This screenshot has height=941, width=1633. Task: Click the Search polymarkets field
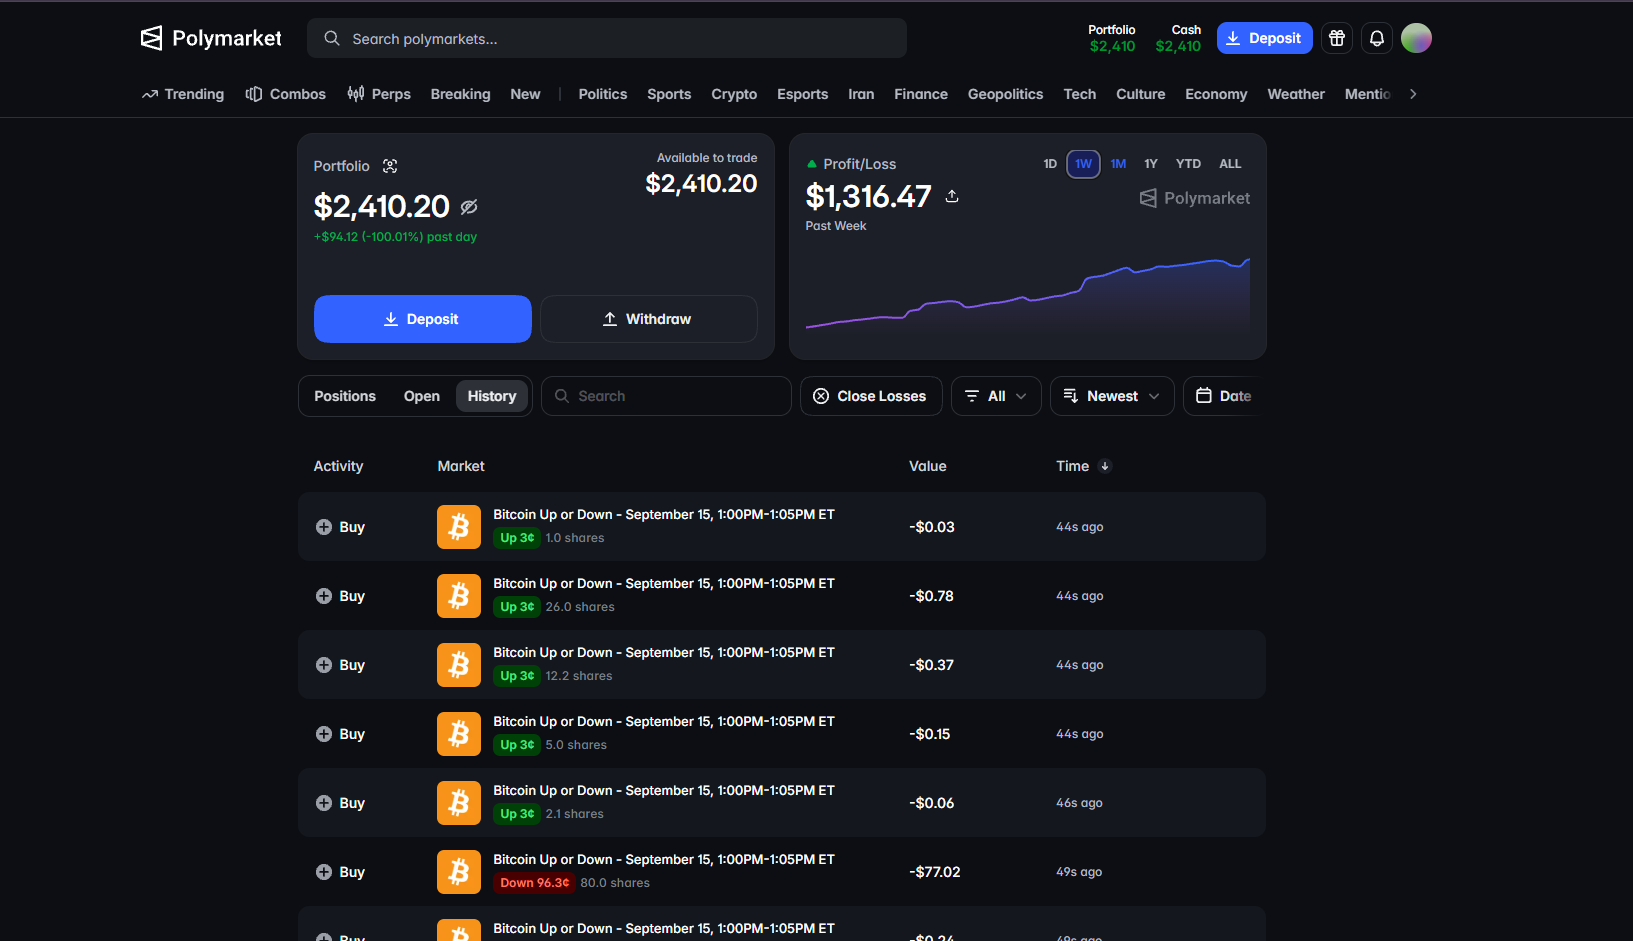coord(607,38)
